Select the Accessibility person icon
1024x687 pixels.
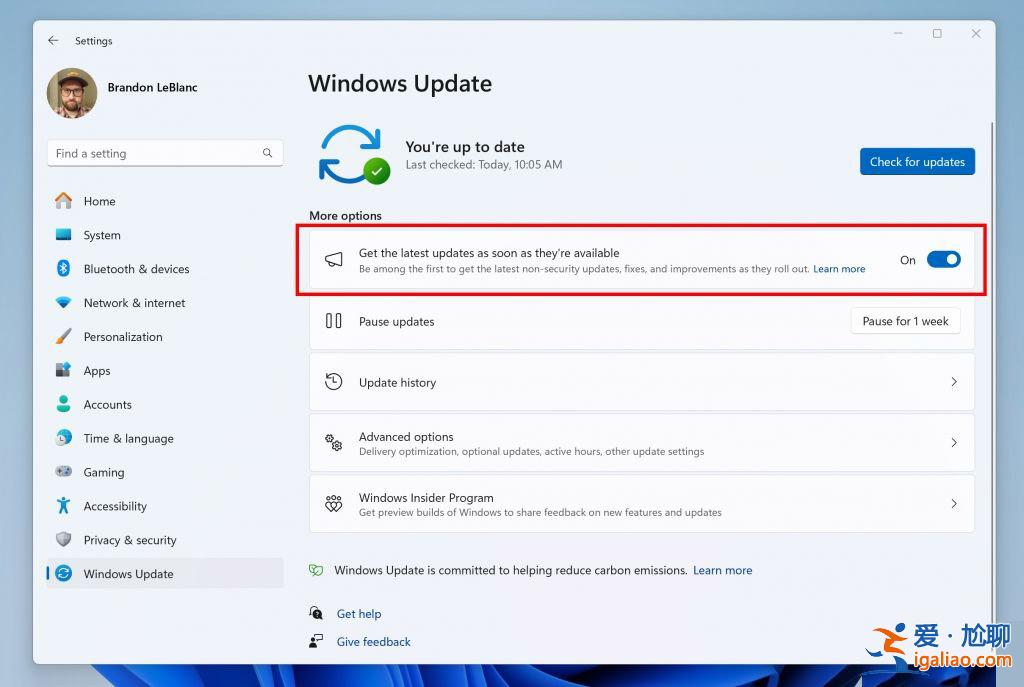coord(64,506)
